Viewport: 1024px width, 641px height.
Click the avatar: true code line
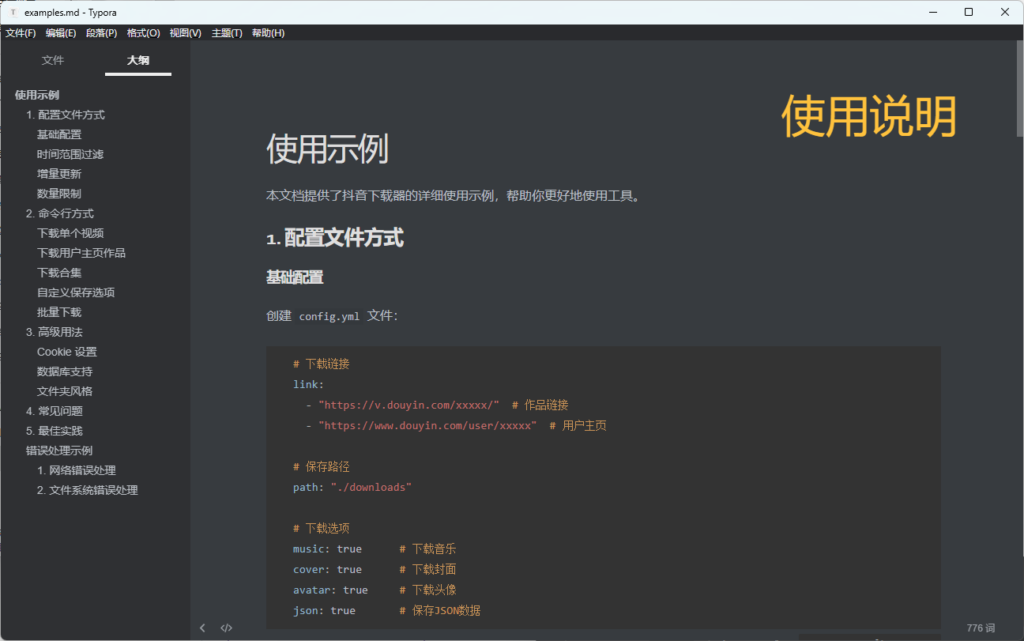(330, 590)
